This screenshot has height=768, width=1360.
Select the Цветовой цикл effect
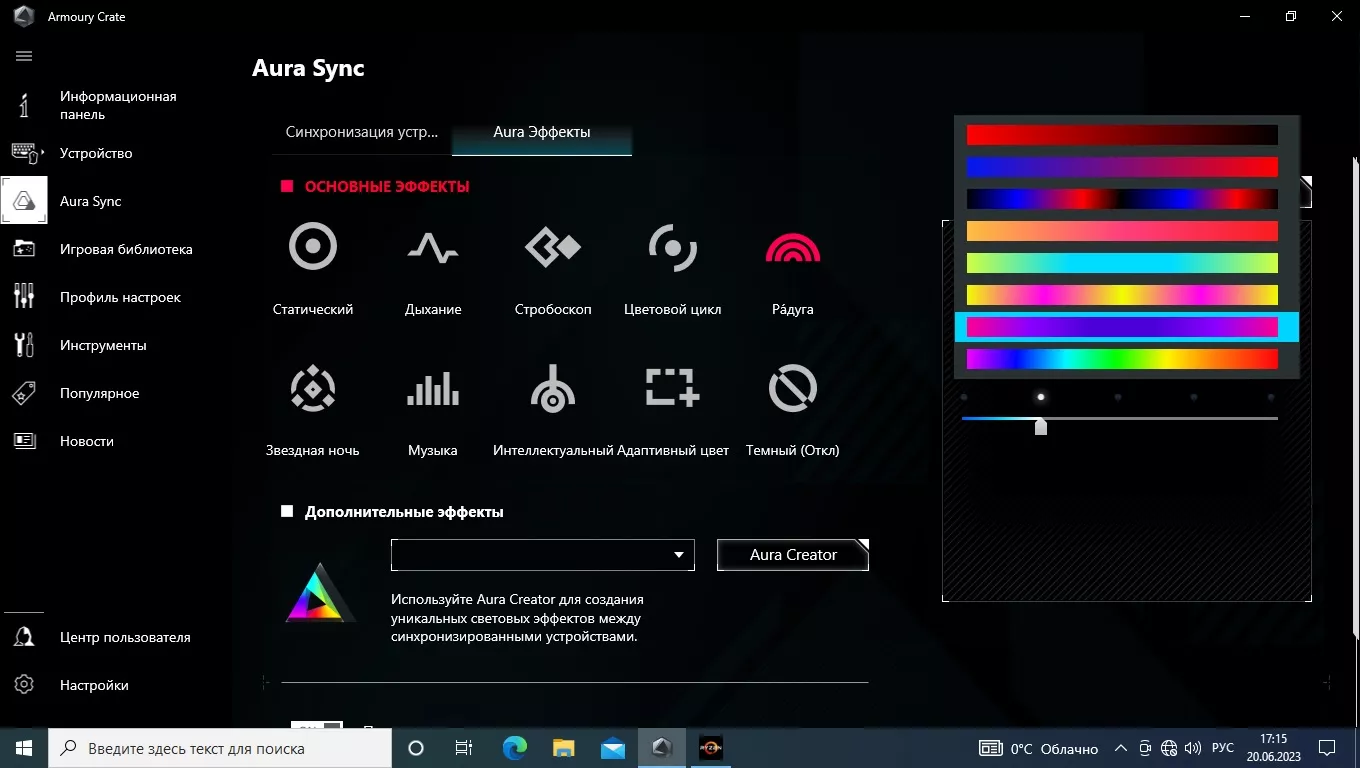point(673,268)
